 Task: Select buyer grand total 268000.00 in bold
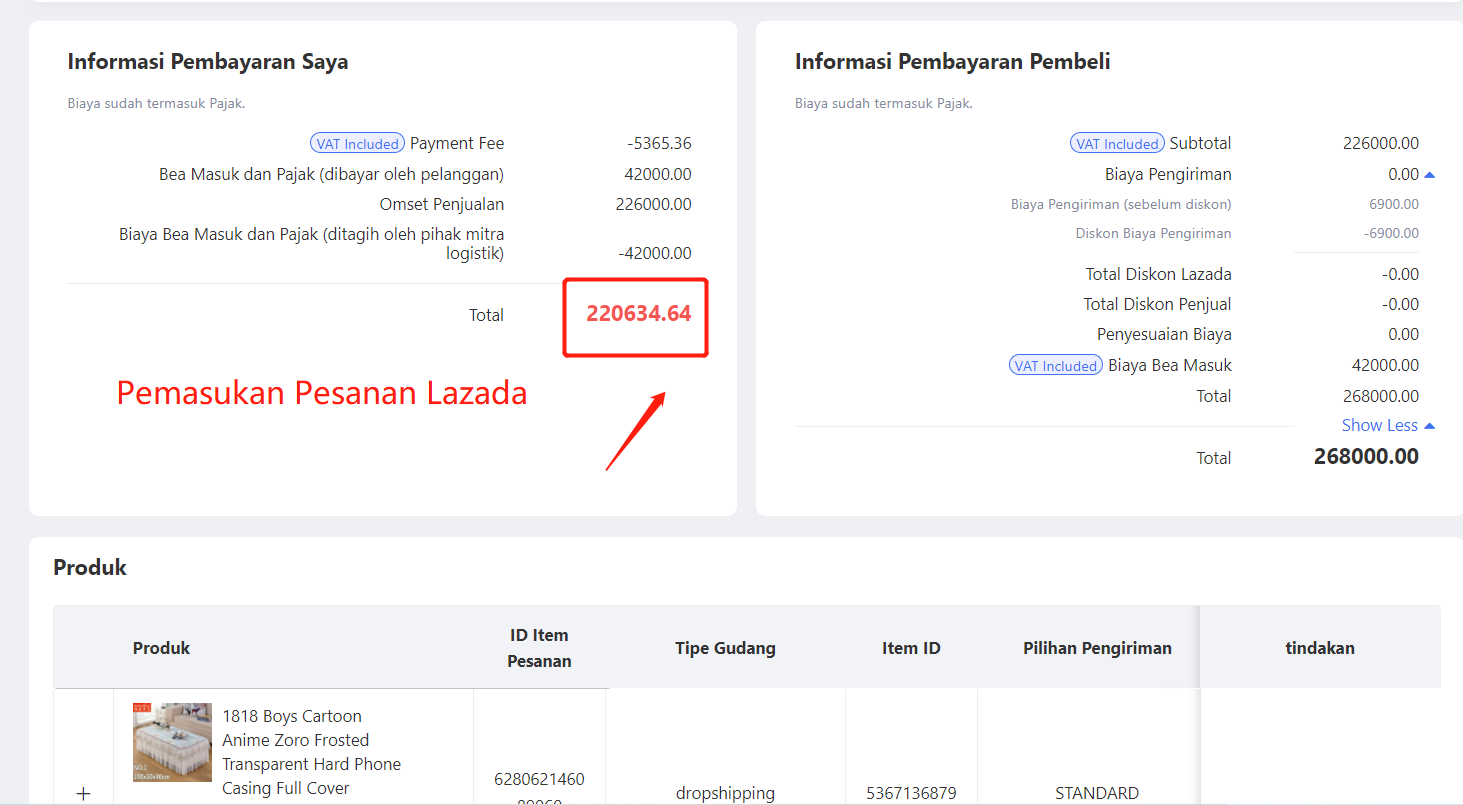(x=1366, y=457)
